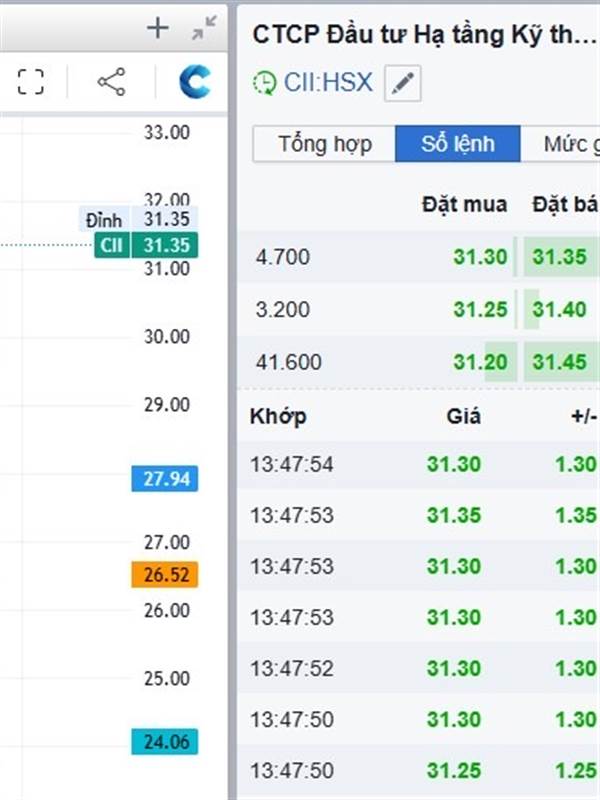
Task: Click the blue 27.94 price marker
Action: pos(165,479)
